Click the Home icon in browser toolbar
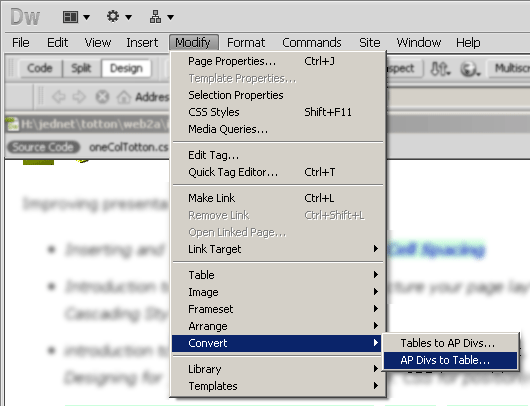 [123, 97]
